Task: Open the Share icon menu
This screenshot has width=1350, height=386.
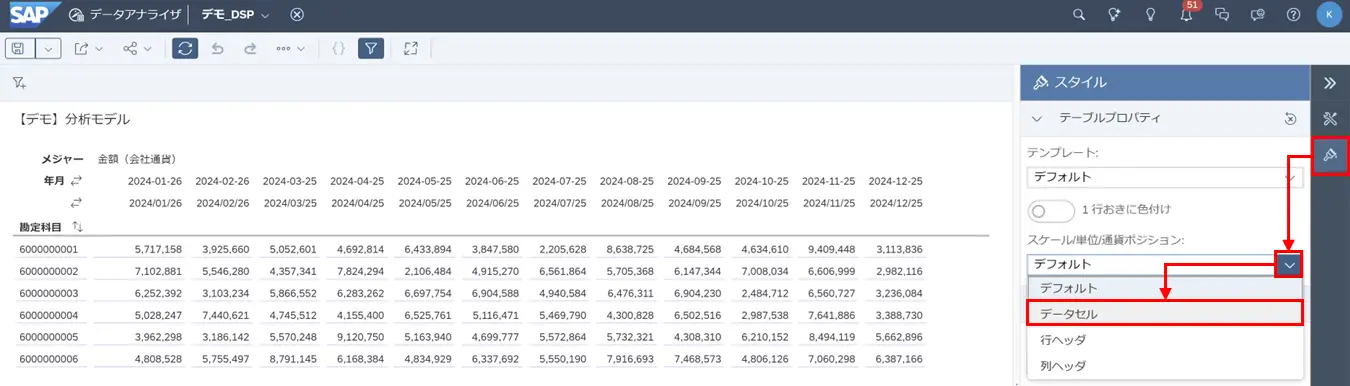Action: pos(136,48)
